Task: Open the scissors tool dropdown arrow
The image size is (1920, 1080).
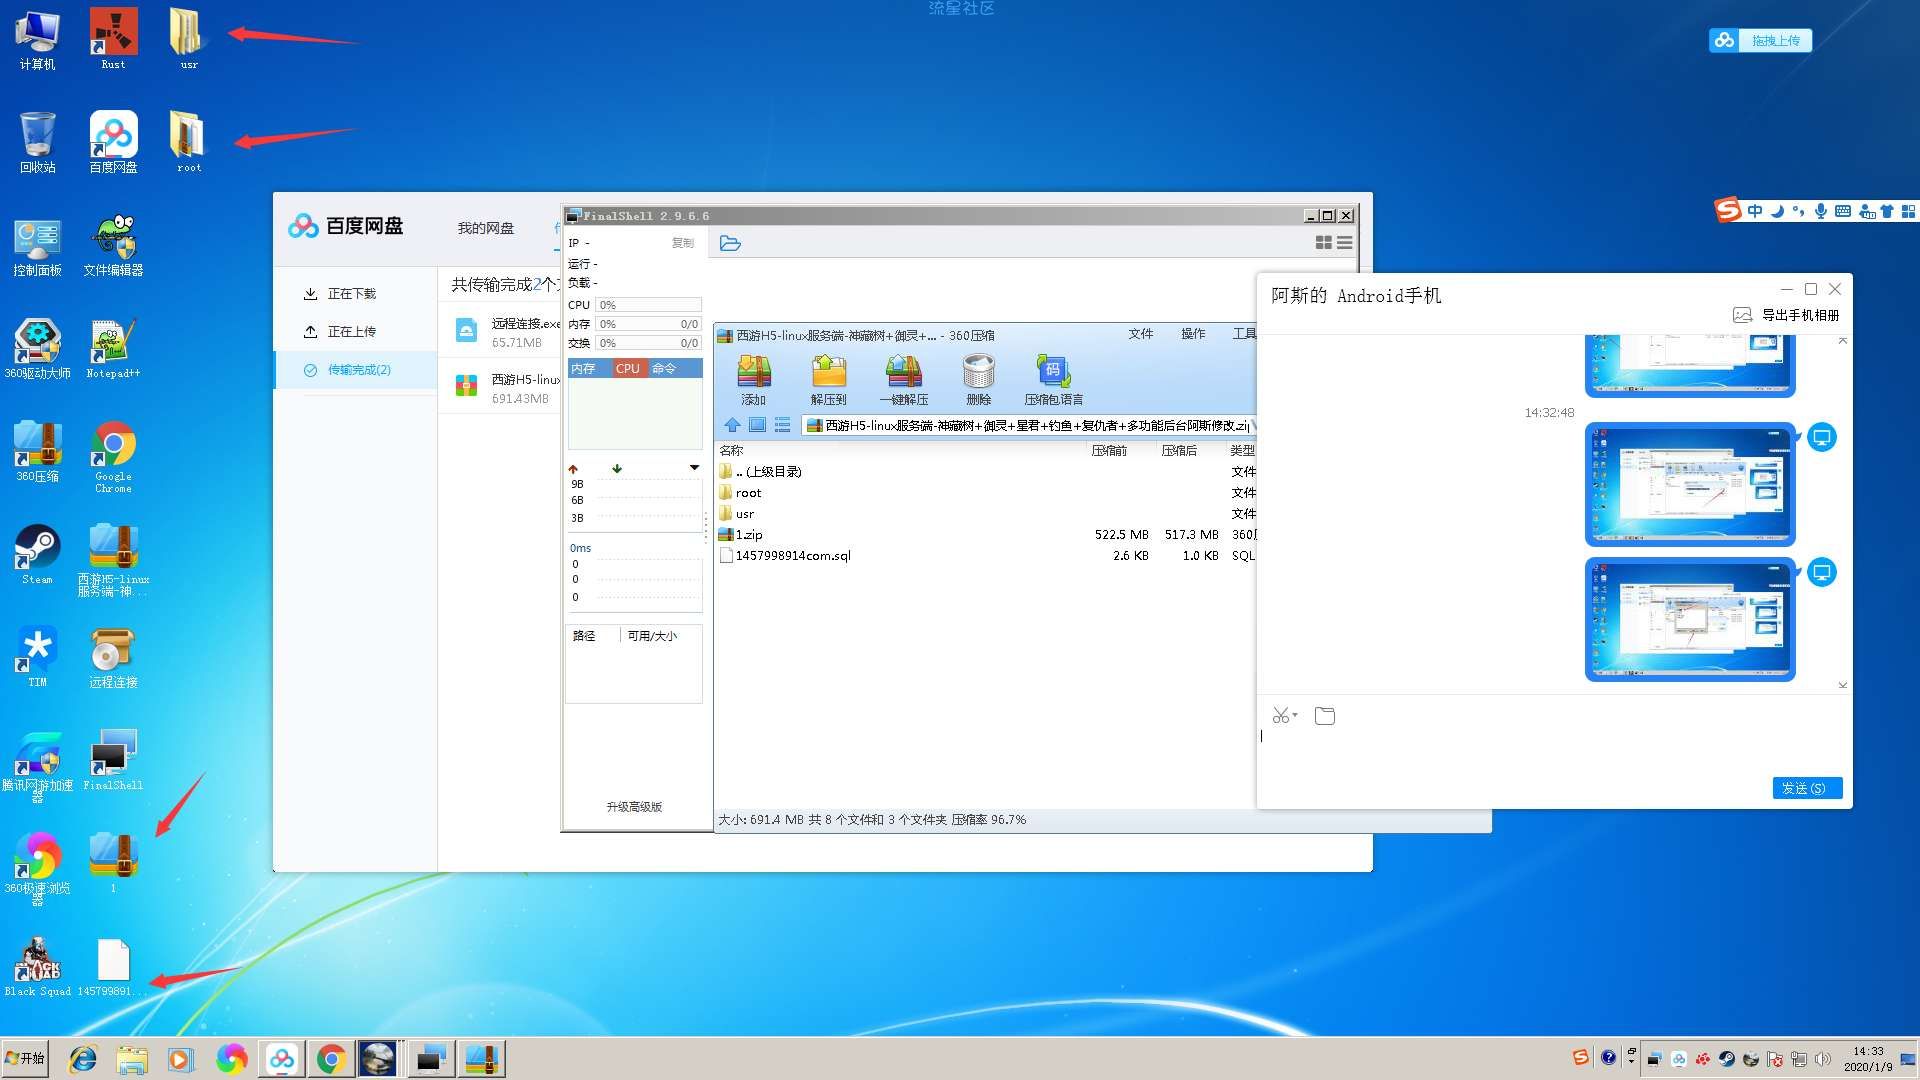Action: pos(1295,716)
